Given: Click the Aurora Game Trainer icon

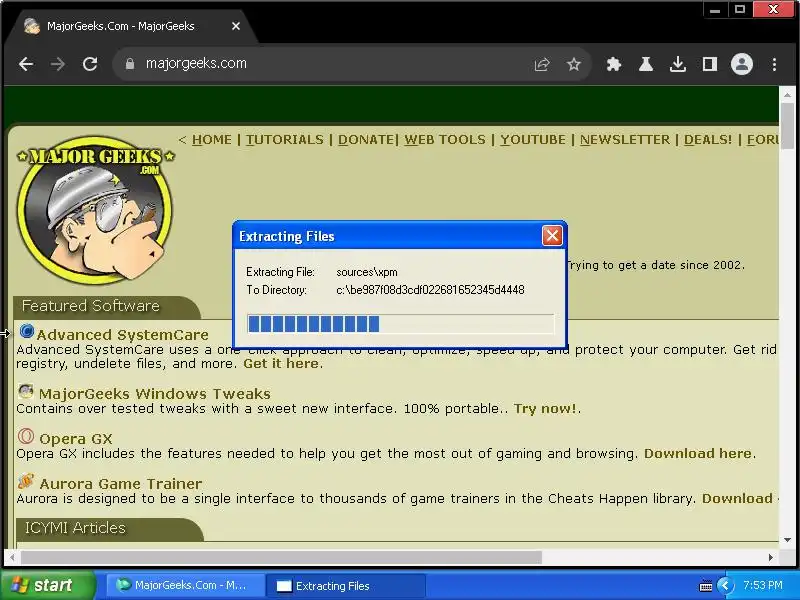Looking at the screenshot, I should 26,481.
